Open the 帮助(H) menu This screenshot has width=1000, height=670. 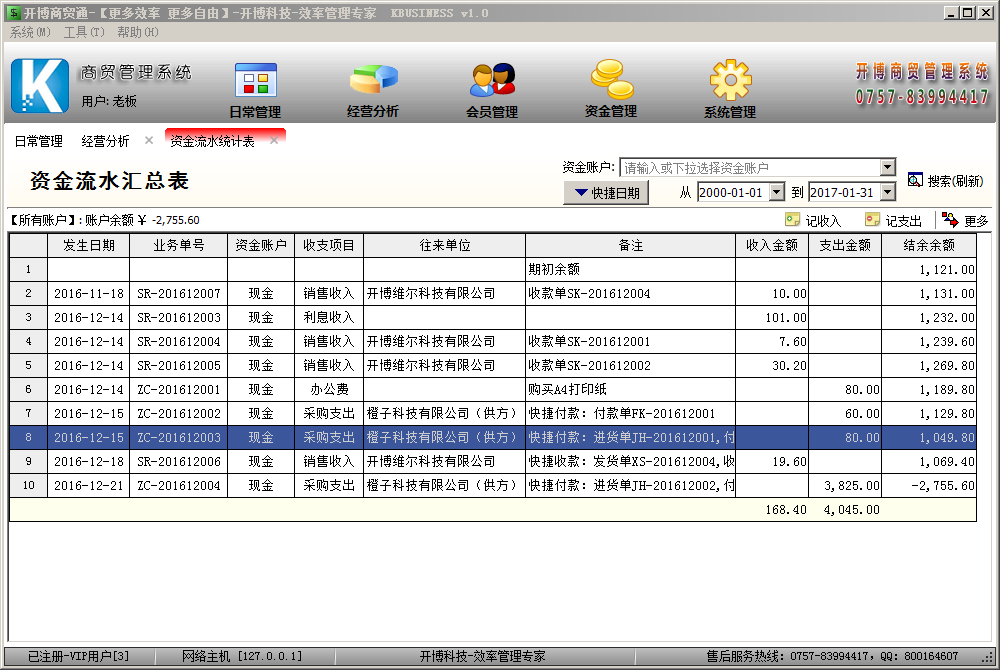click(x=138, y=32)
